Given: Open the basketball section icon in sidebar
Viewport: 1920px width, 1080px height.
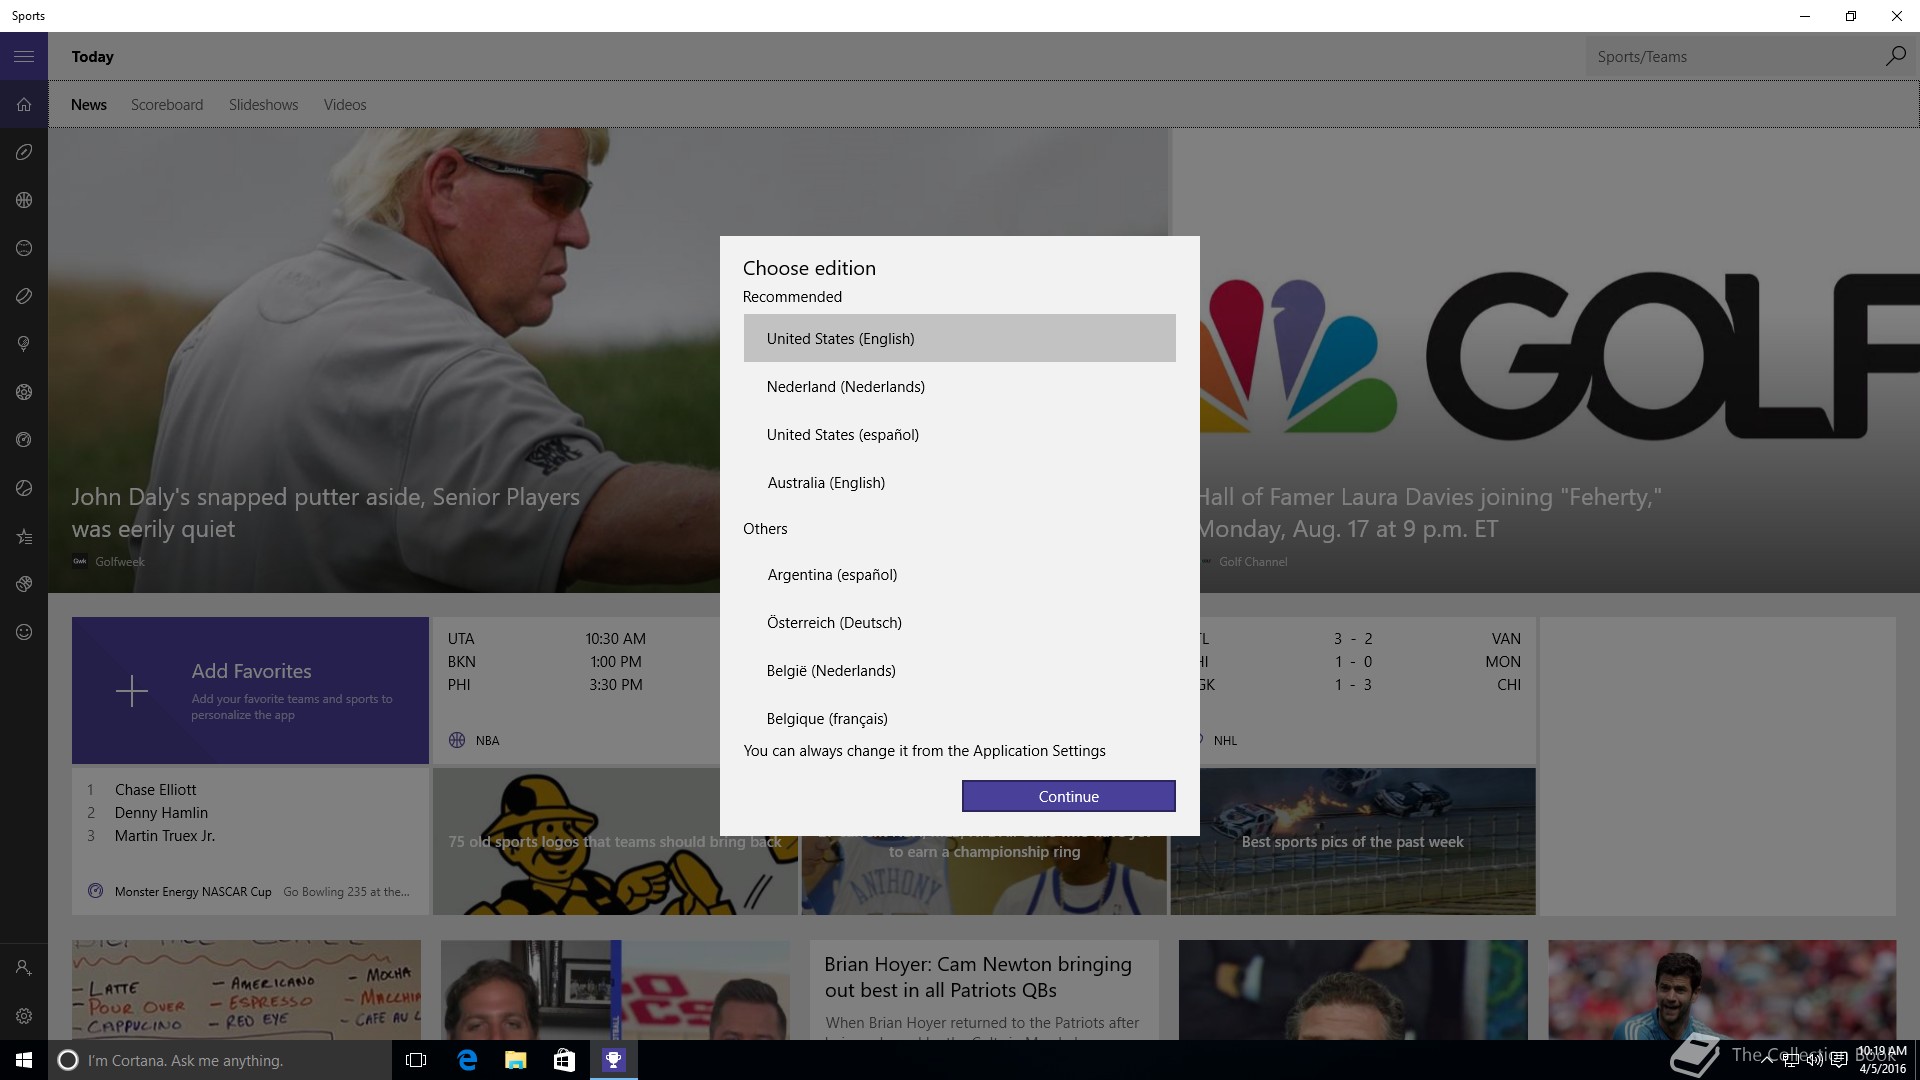Looking at the screenshot, I should click(24, 200).
